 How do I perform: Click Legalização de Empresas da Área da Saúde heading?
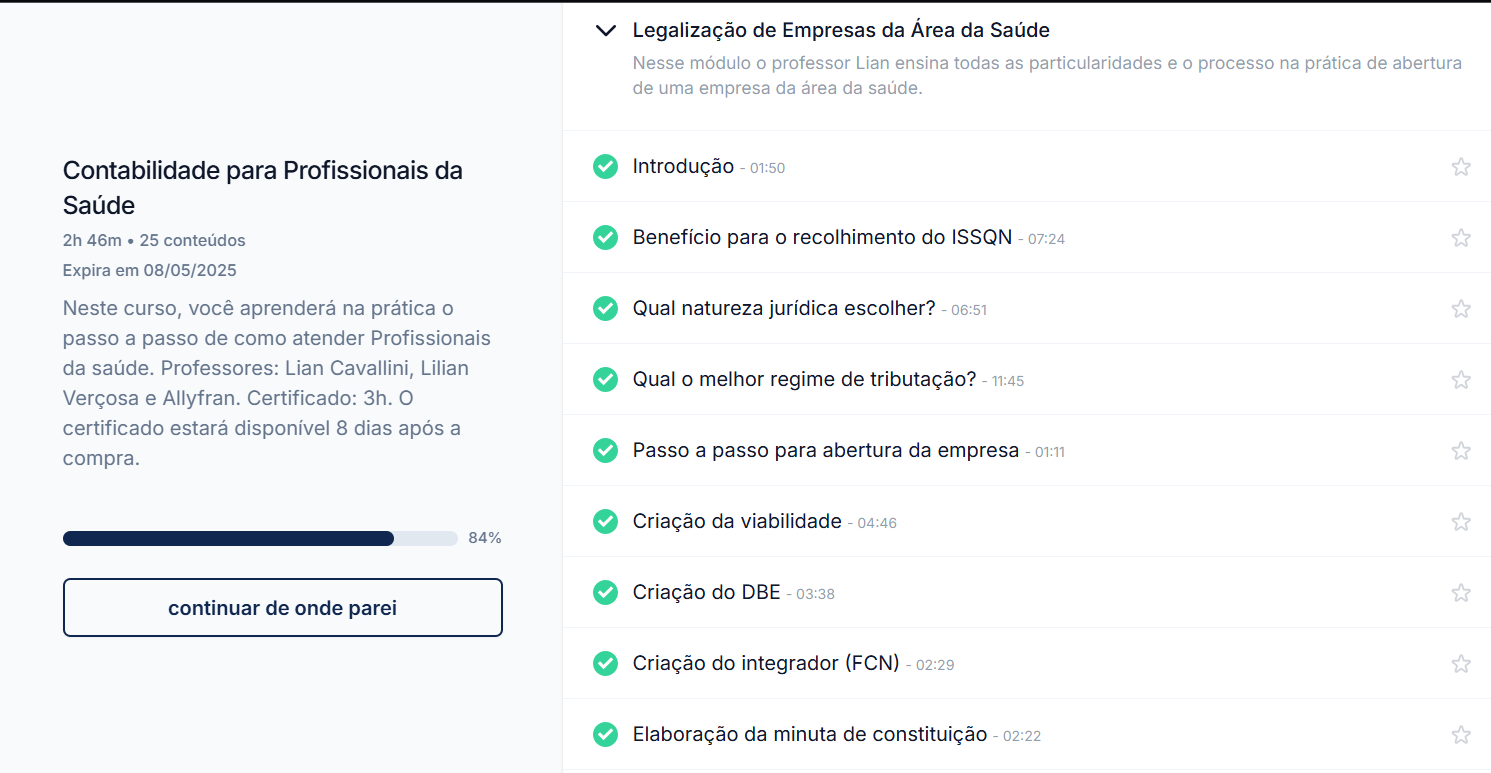[841, 31]
